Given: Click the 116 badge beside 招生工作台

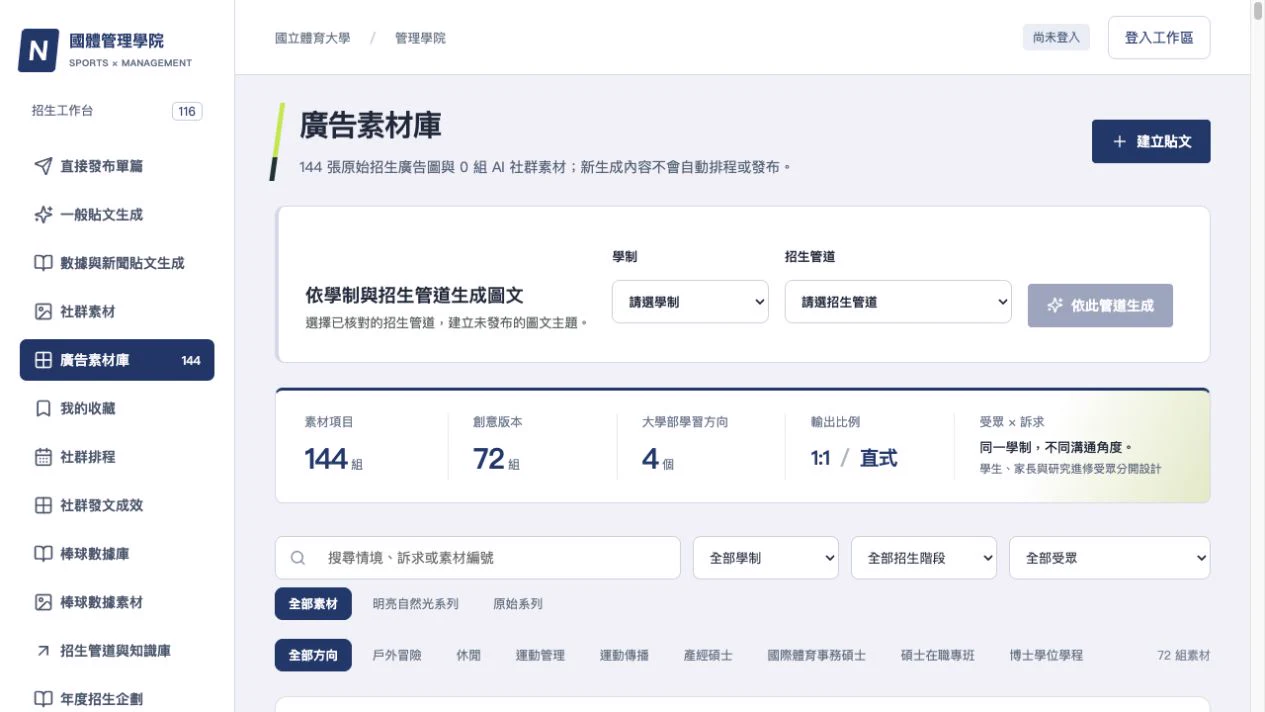Looking at the screenshot, I should pos(187,111).
